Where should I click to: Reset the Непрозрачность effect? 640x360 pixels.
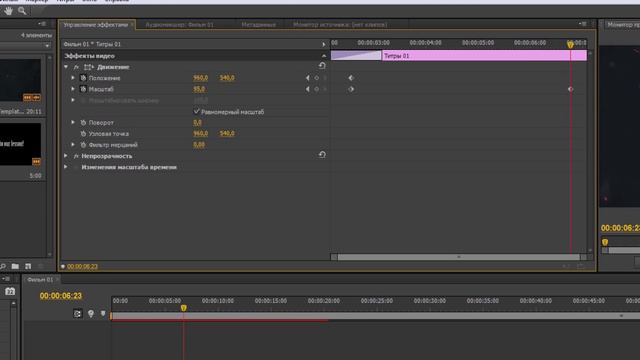point(322,155)
